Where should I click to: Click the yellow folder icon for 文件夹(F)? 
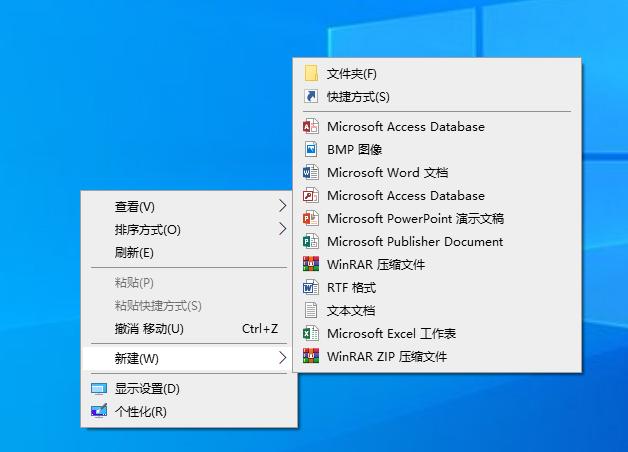(x=311, y=74)
